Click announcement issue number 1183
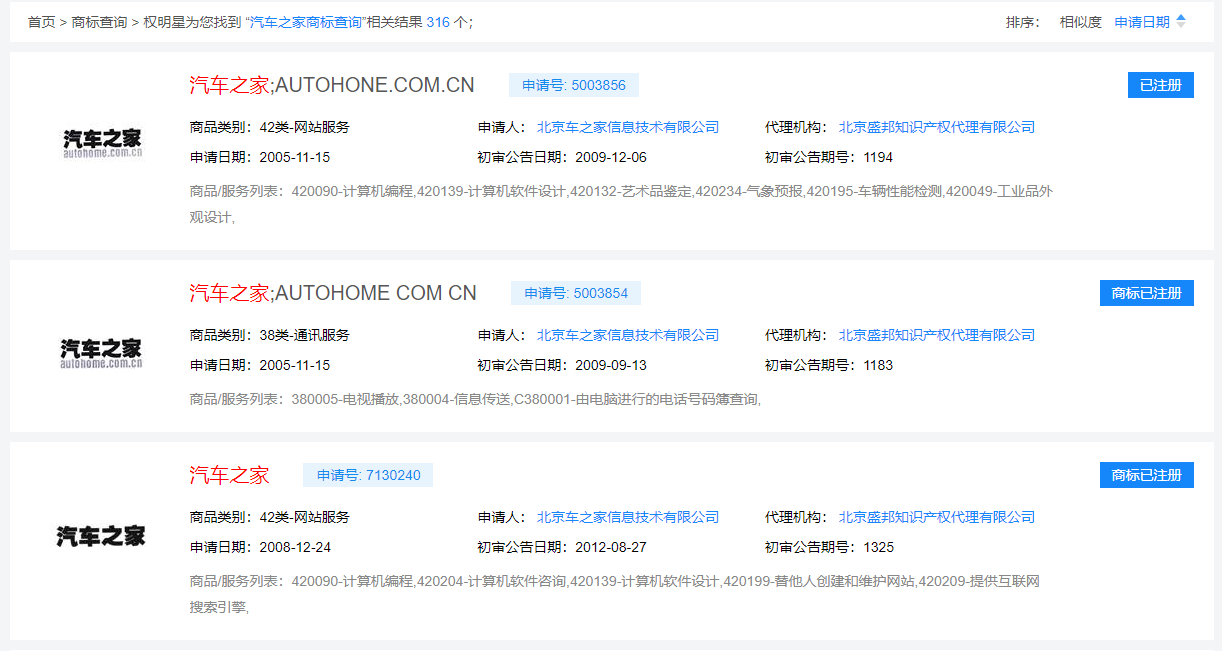This screenshot has height=651, width=1222. pos(878,365)
